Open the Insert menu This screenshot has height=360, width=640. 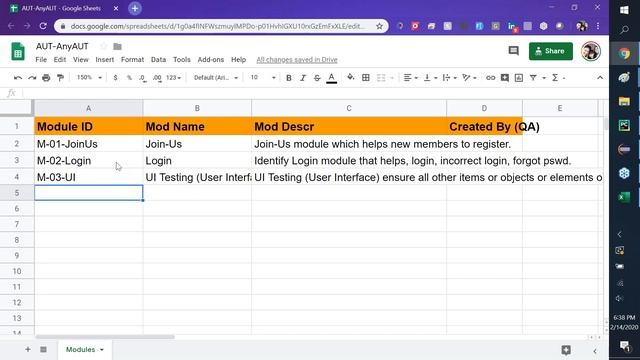tap(105, 60)
